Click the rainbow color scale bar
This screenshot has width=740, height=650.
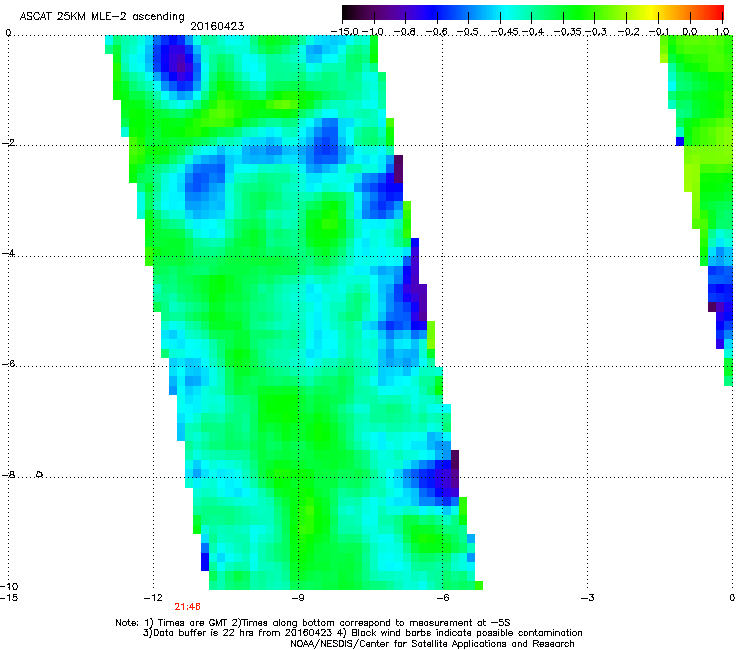click(x=533, y=12)
